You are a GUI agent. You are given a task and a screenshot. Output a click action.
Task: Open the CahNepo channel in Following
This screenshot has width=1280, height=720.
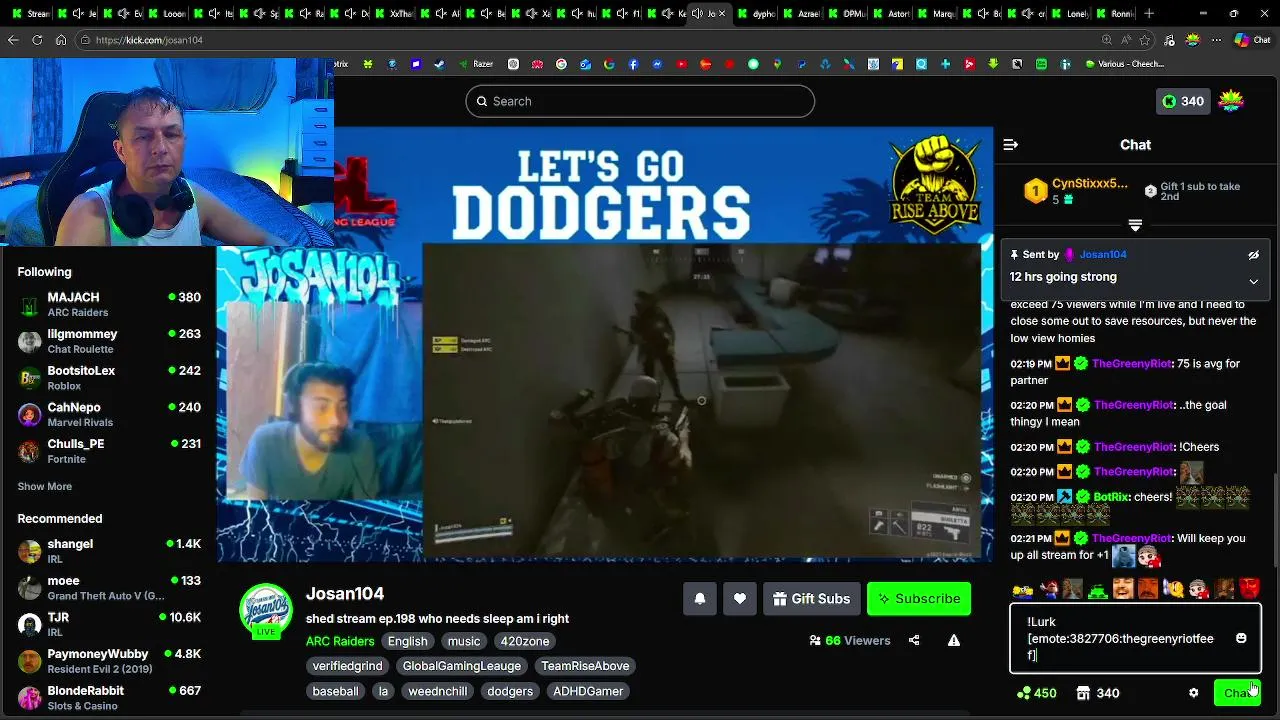tap(109, 414)
